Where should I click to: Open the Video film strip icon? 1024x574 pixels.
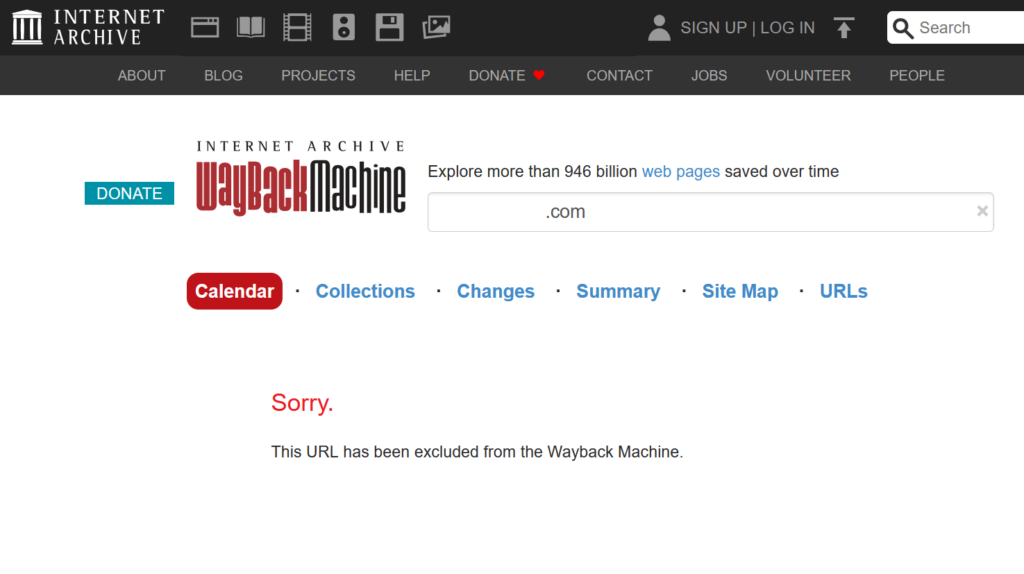point(297,27)
